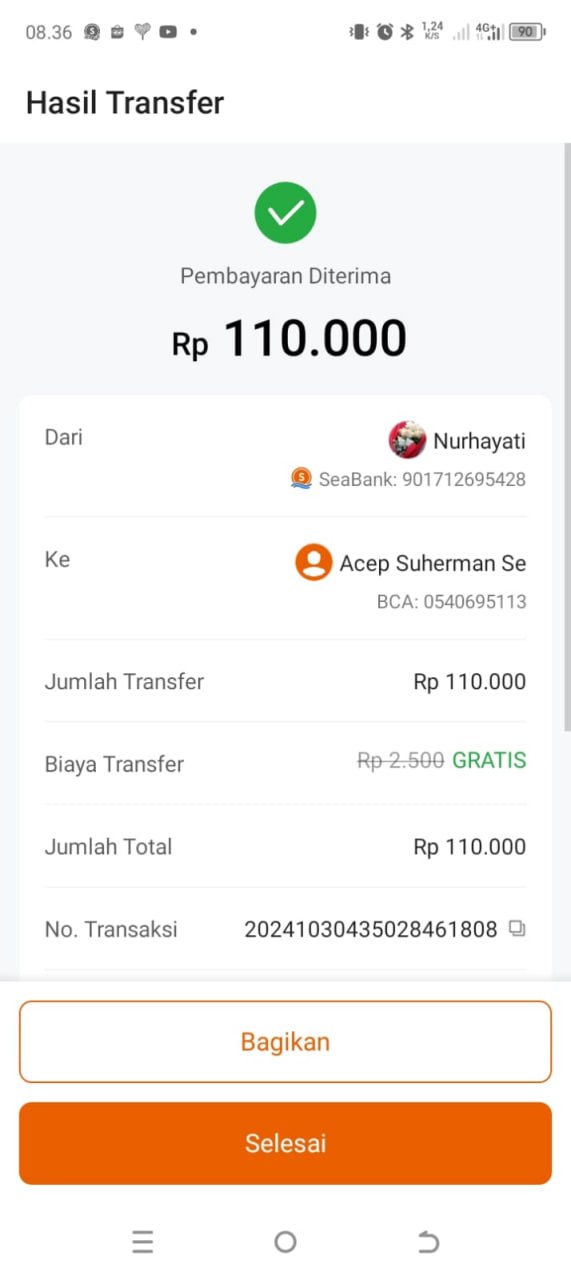
Task: Tap the SeaBank logo icon
Action: click(301, 479)
